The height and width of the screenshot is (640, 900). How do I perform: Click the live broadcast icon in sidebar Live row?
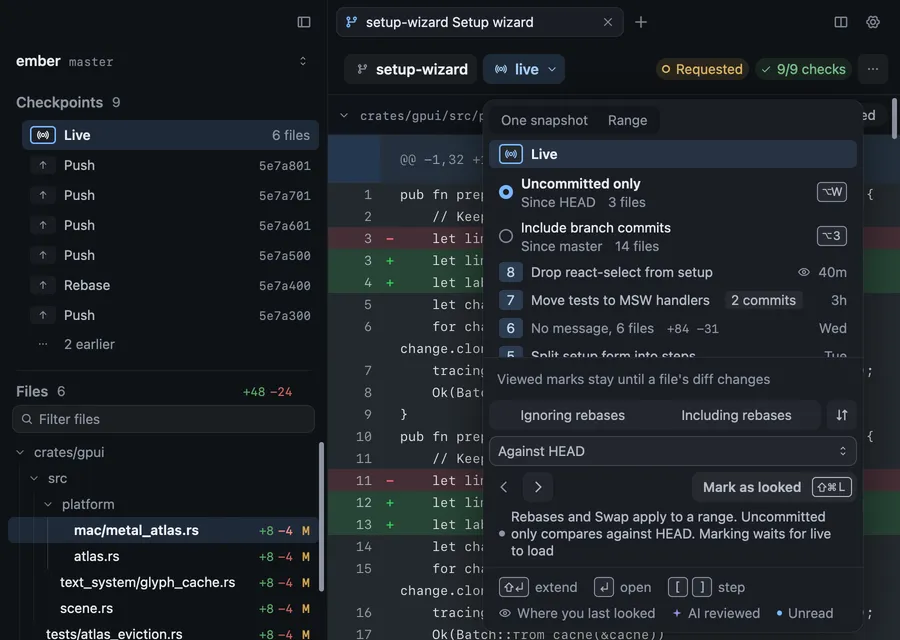(43, 135)
